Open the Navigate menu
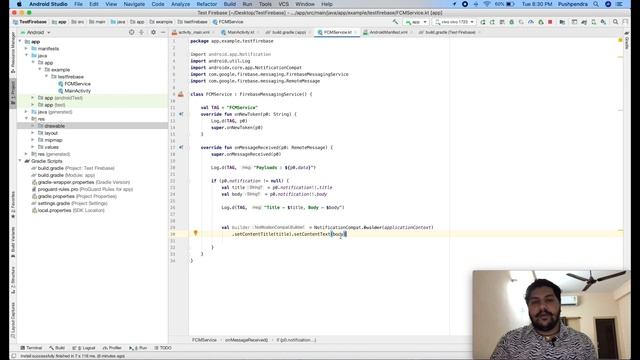The image size is (640, 360). [134, 4]
